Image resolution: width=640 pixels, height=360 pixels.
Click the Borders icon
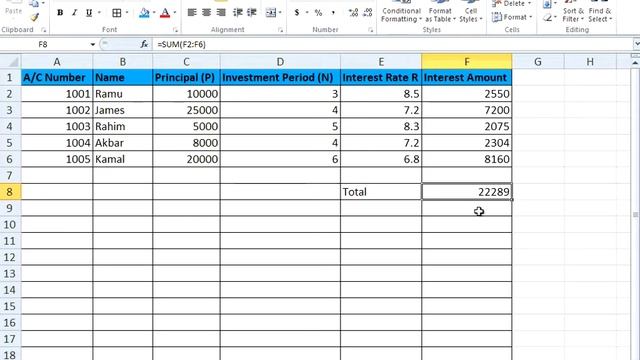pos(117,13)
